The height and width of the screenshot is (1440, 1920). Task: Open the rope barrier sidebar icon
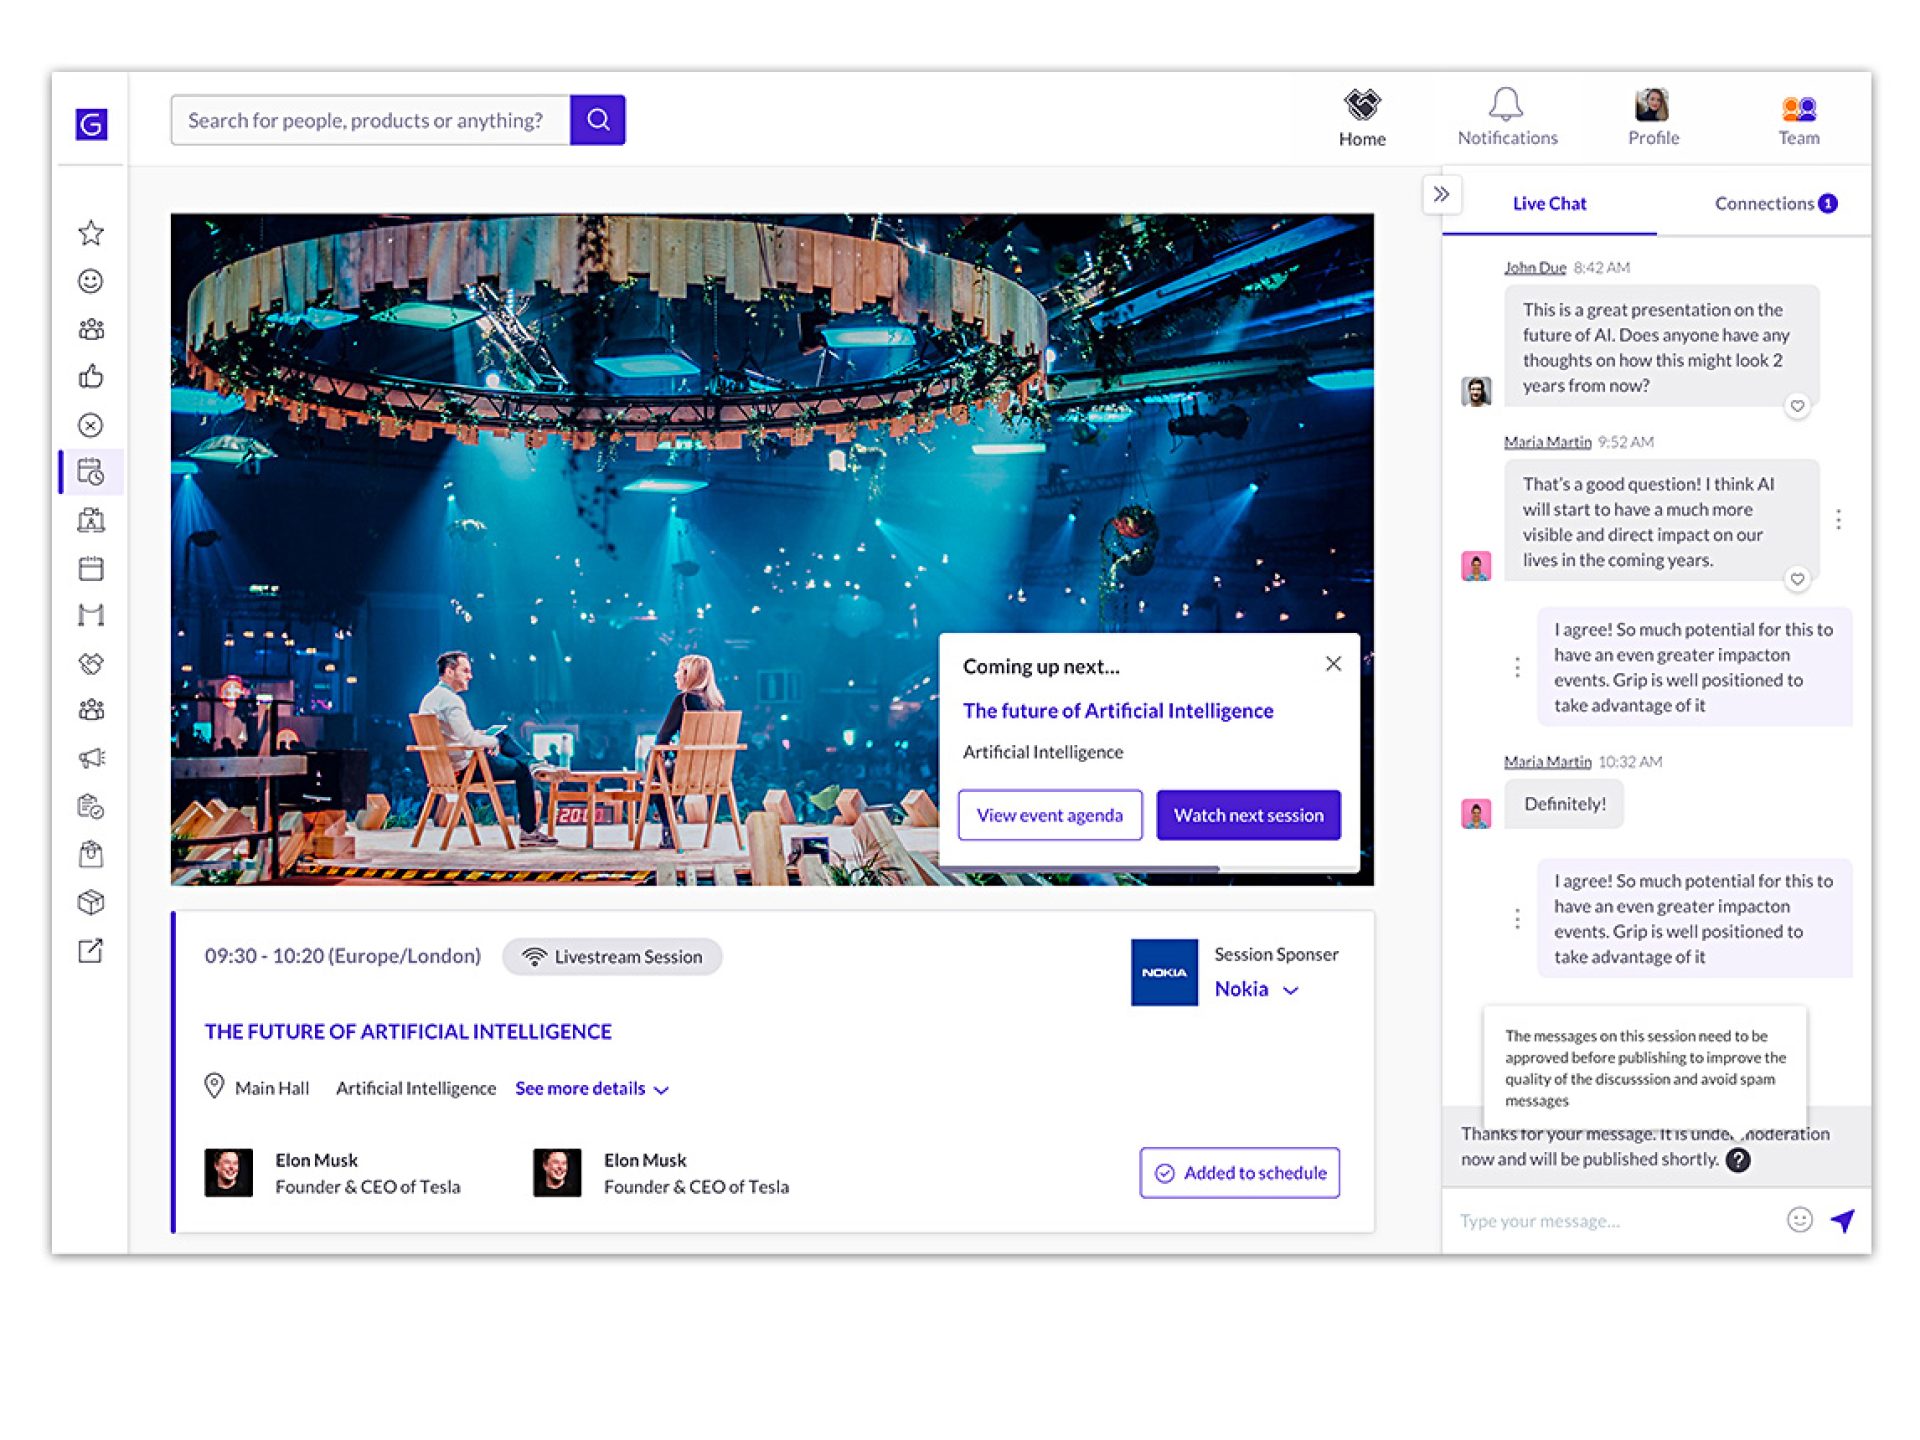pyautogui.click(x=91, y=615)
